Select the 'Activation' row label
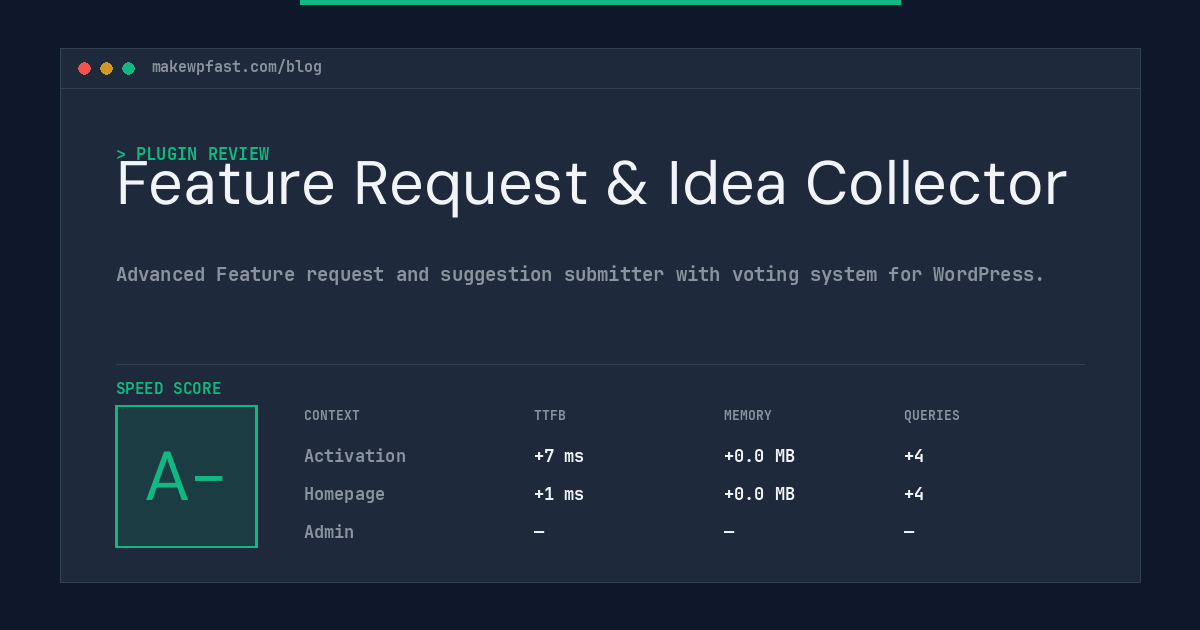The image size is (1200, 630). [x=355, y=456]
